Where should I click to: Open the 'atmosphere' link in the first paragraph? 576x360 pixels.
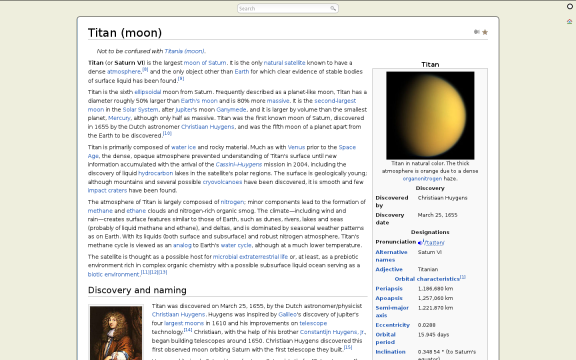tap(124, 72)
